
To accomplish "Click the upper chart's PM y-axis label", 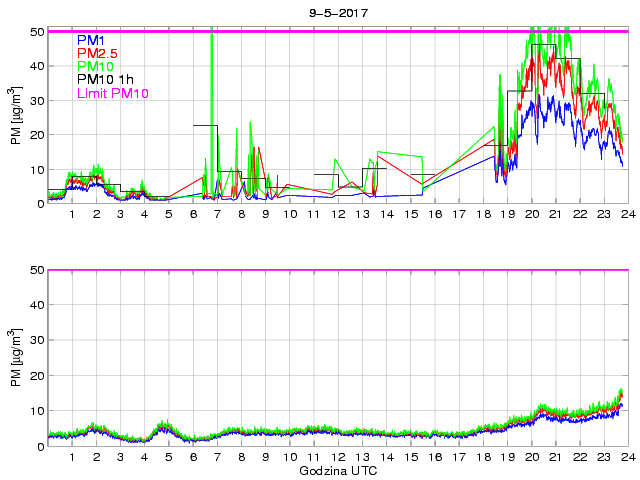I will coord(17,117).
